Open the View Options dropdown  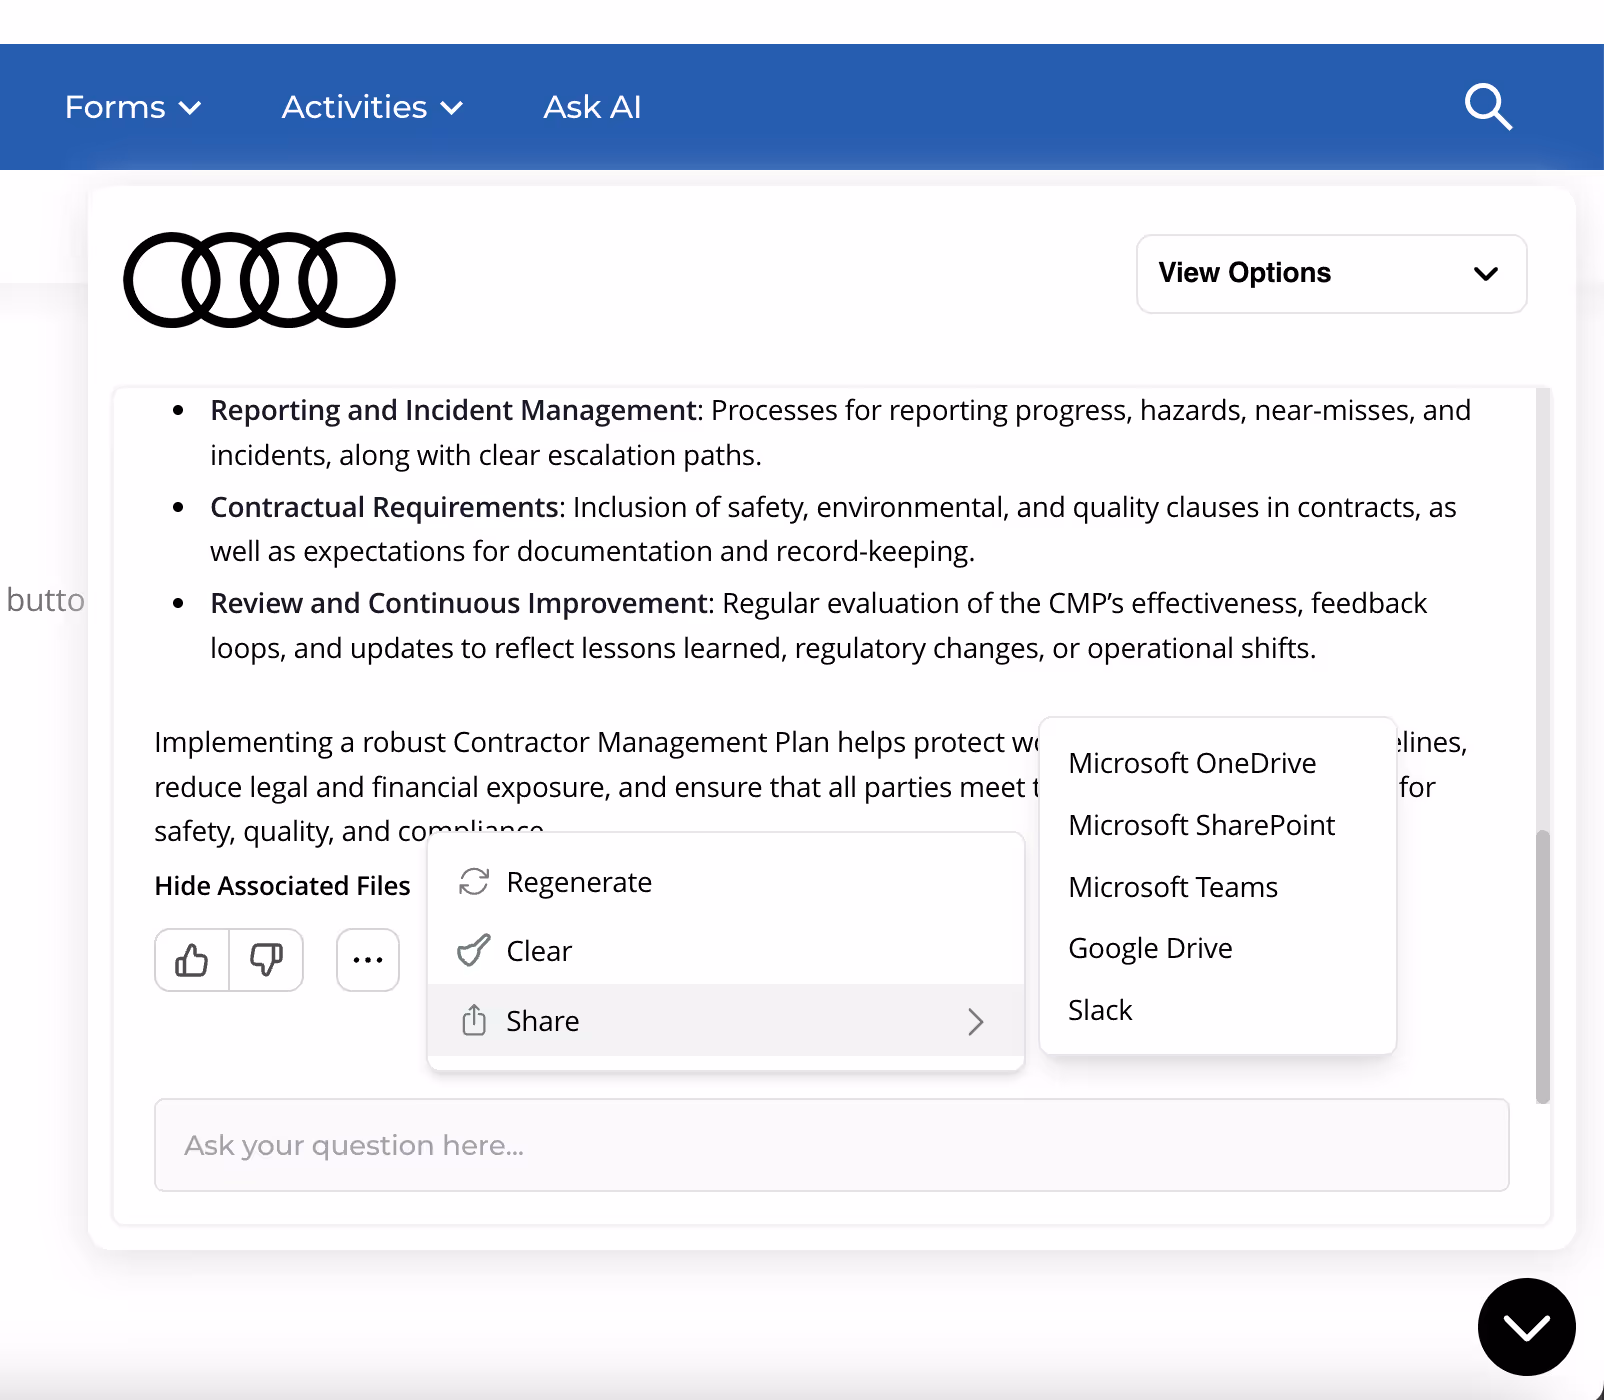(x=1331, y=274)
